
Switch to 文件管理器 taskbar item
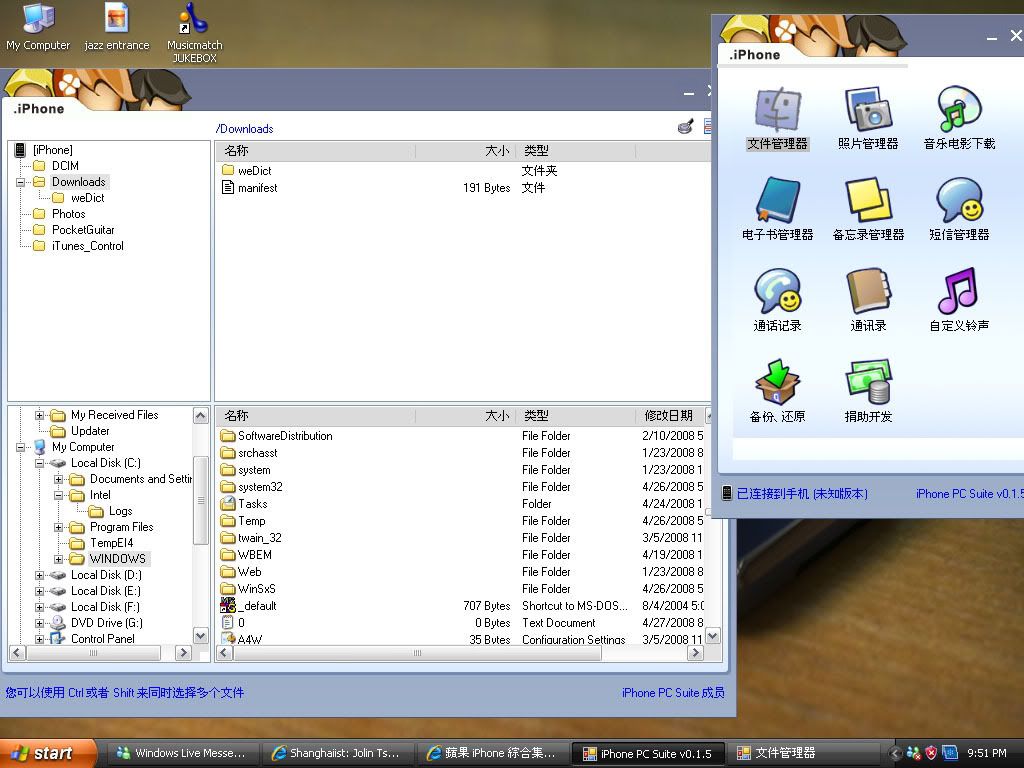click(x=803, y=753)
